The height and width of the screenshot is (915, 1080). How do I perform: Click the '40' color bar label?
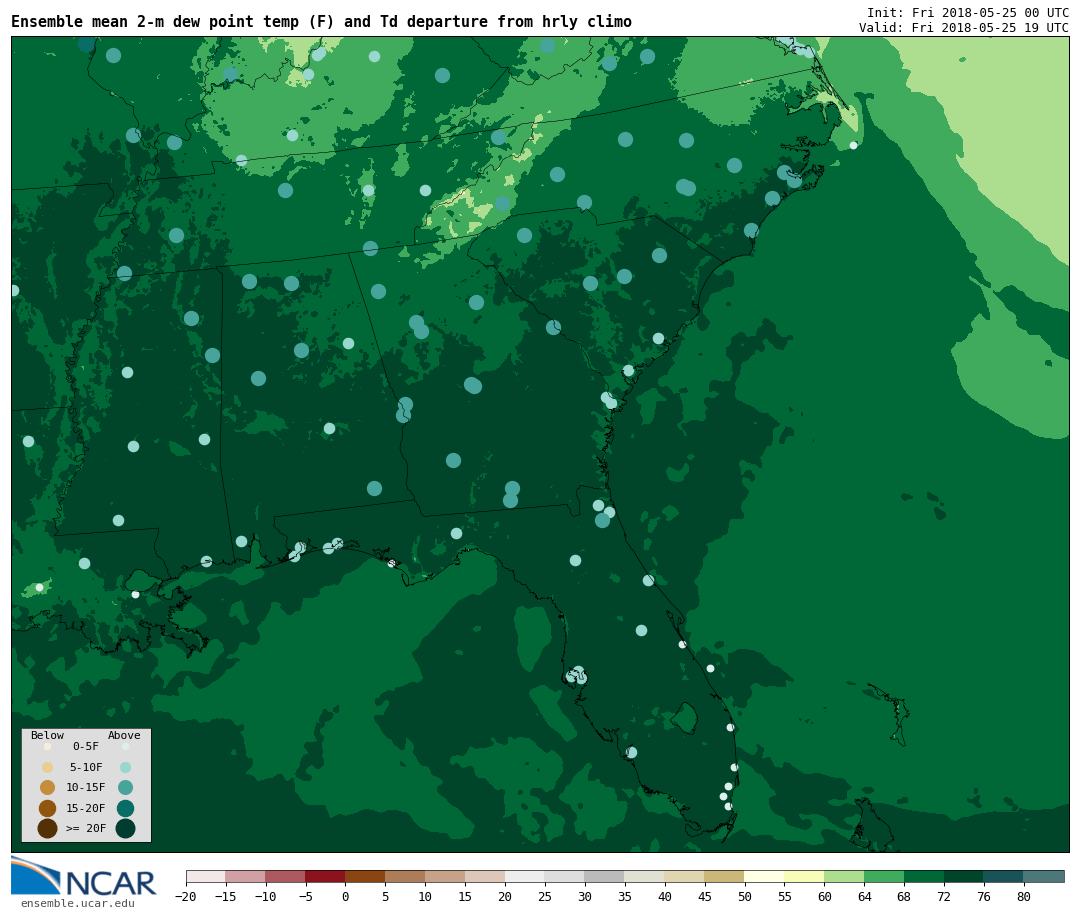pos(665,896)
